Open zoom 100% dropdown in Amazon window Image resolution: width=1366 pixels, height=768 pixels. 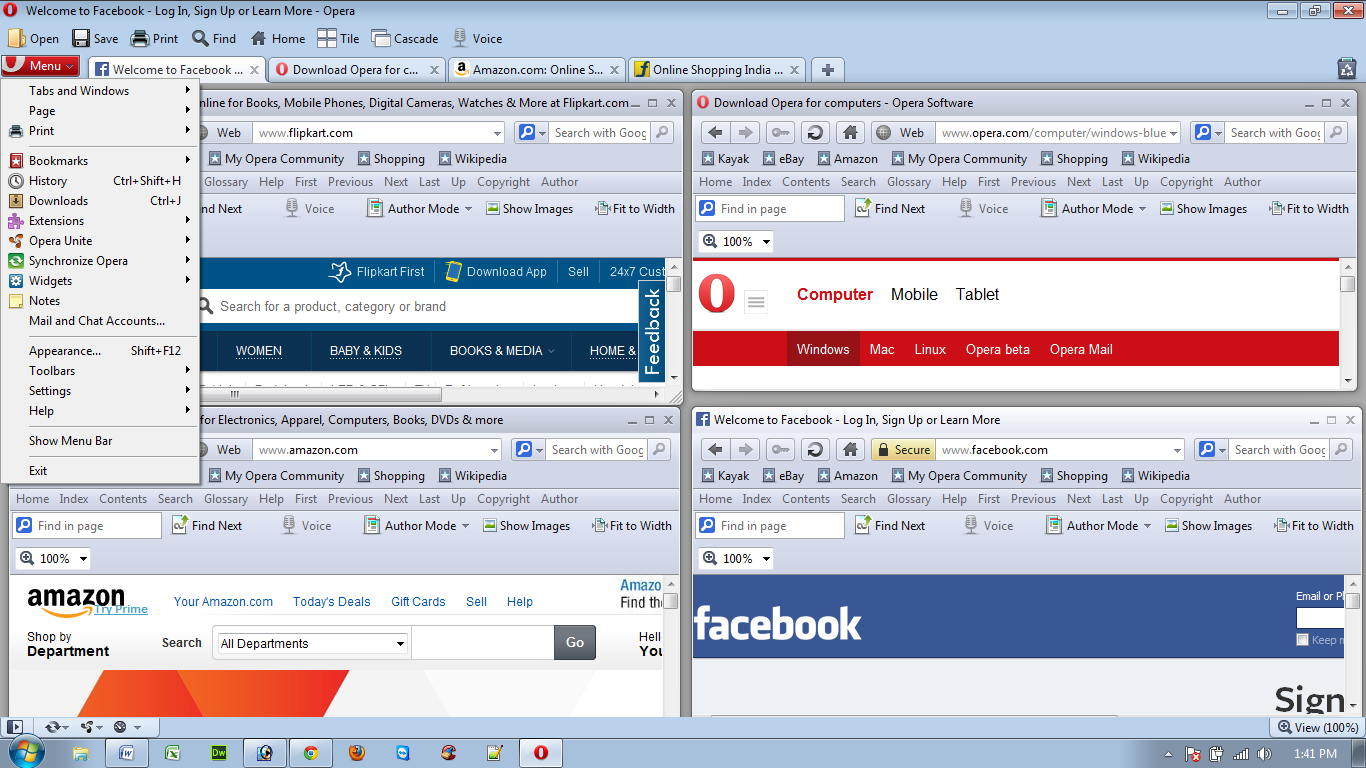[x=83, y=558]
